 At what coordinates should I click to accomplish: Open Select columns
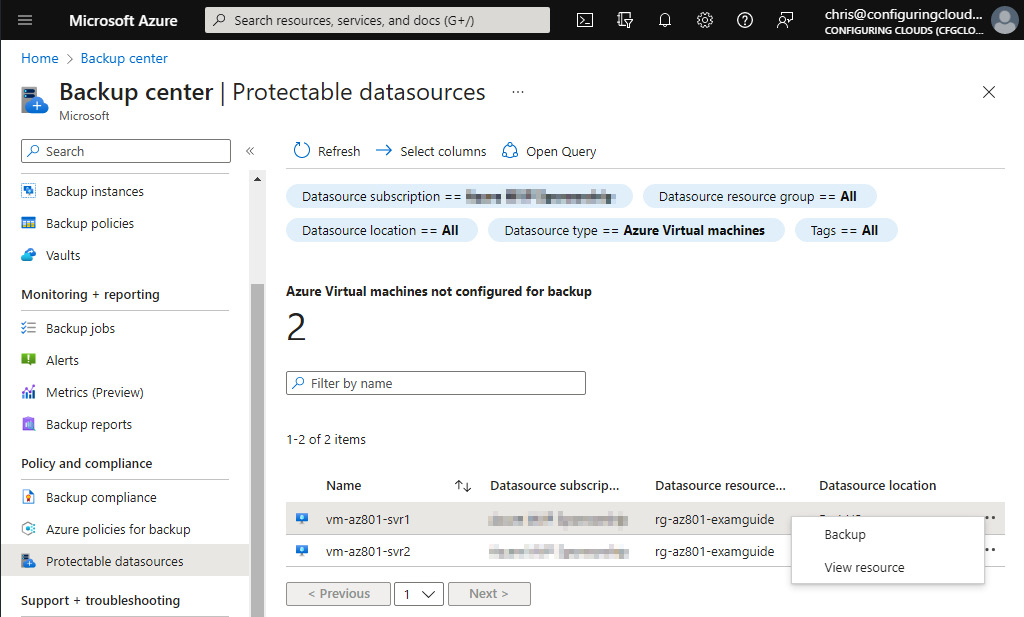(x=431, y=151)
